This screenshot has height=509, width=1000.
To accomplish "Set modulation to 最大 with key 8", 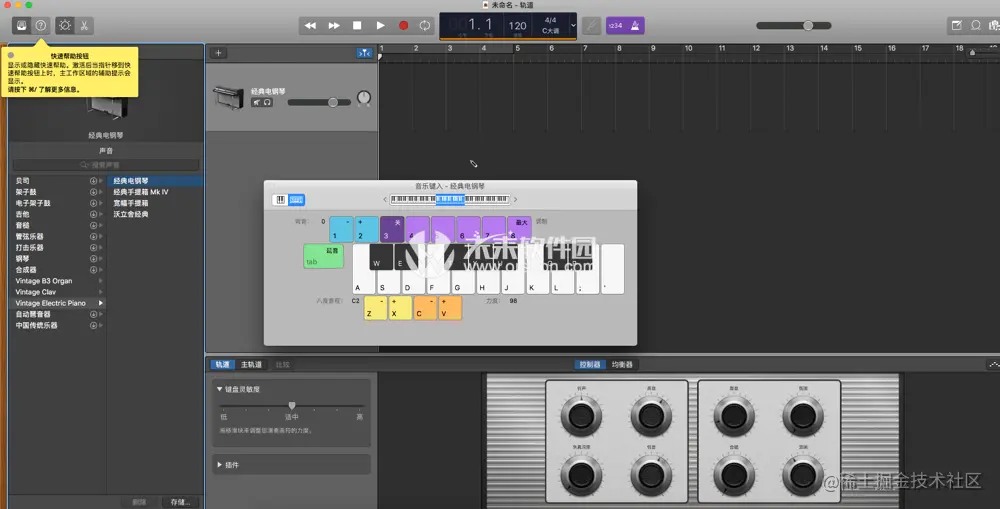I will click(519, 229).
